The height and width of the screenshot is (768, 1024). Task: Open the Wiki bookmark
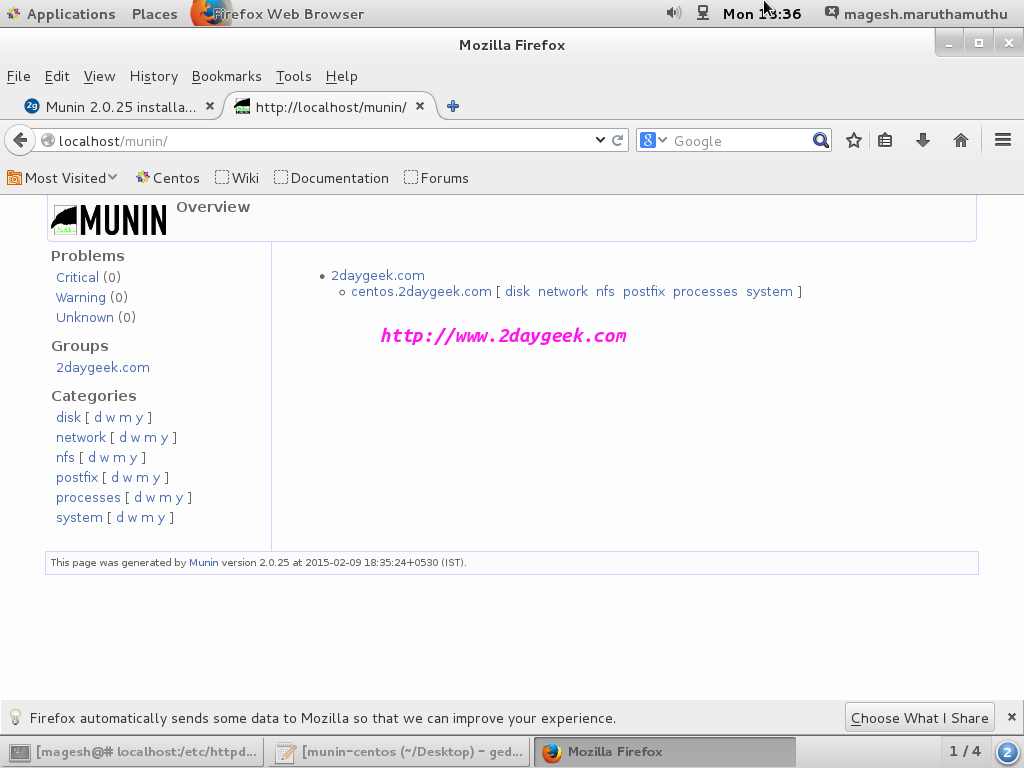coord(237,178)
